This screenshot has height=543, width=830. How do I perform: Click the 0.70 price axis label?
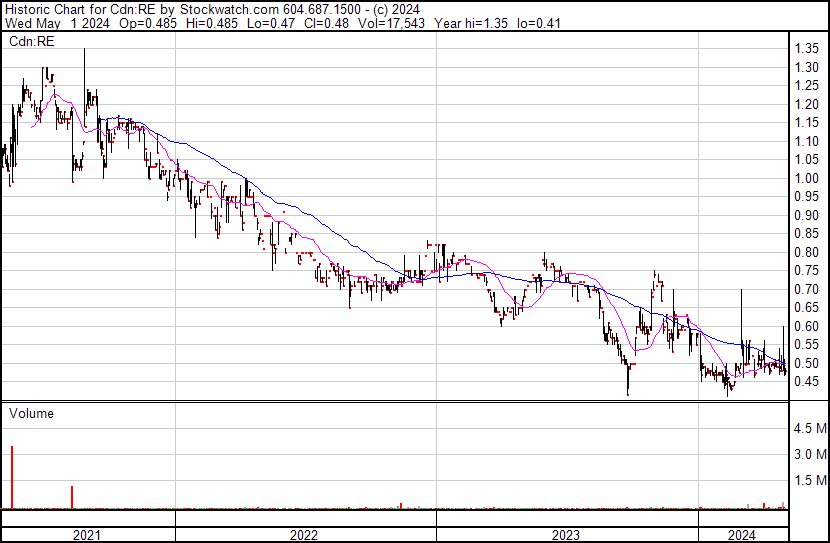coord(807,289)
